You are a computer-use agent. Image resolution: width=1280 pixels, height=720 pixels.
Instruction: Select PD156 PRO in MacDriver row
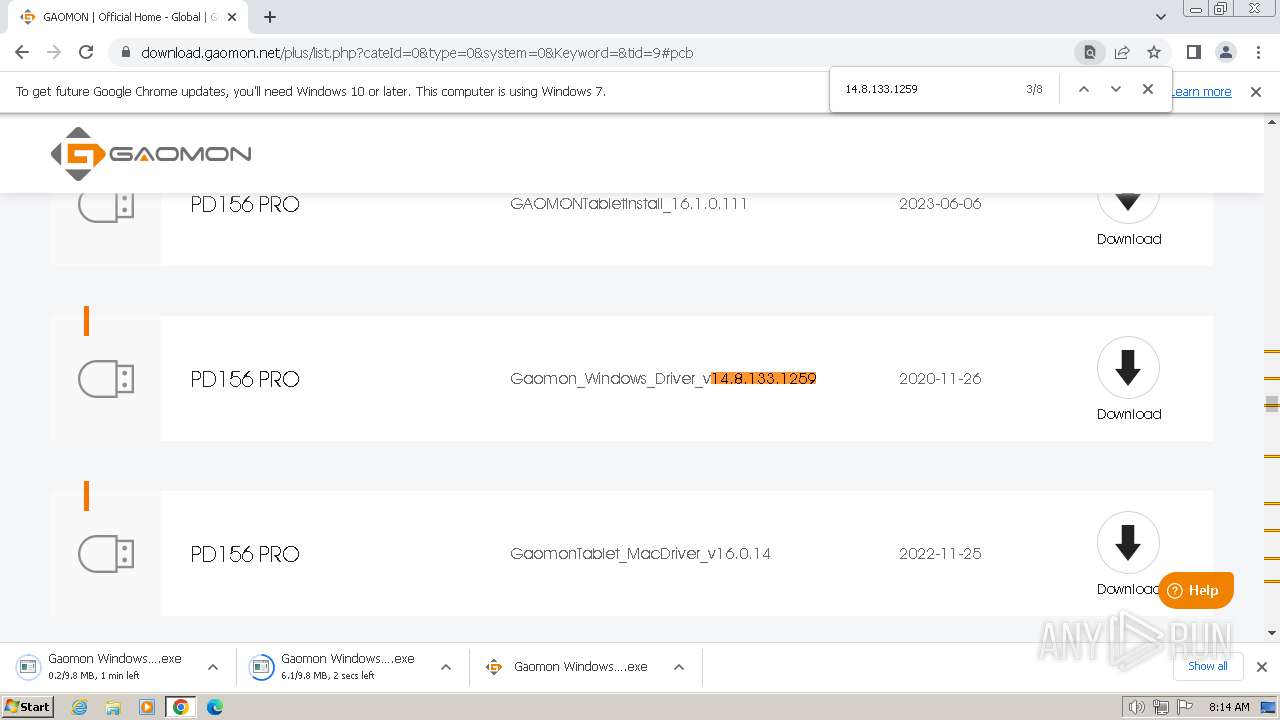245,554
